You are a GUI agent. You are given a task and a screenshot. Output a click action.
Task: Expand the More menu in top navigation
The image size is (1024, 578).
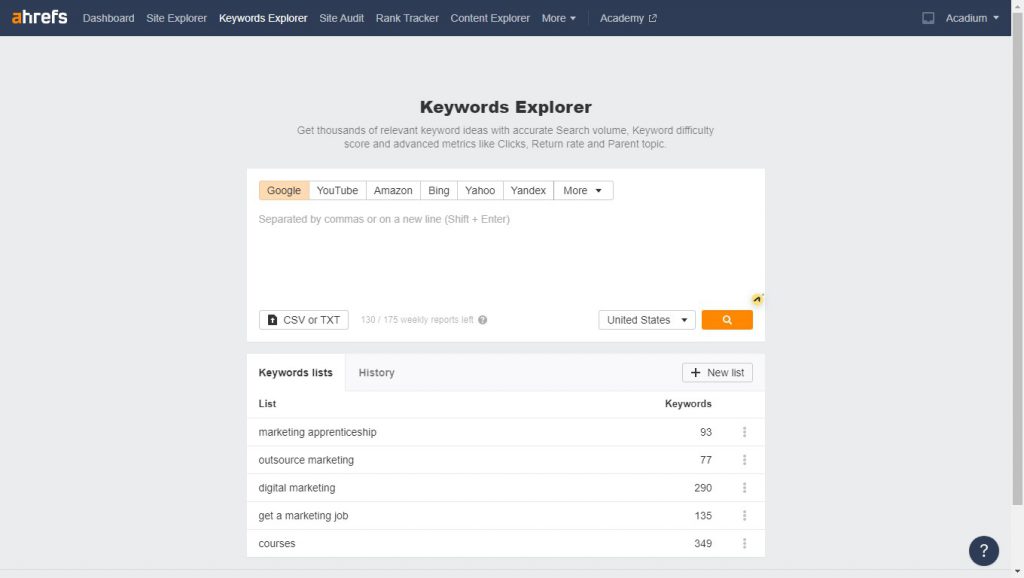558,18
